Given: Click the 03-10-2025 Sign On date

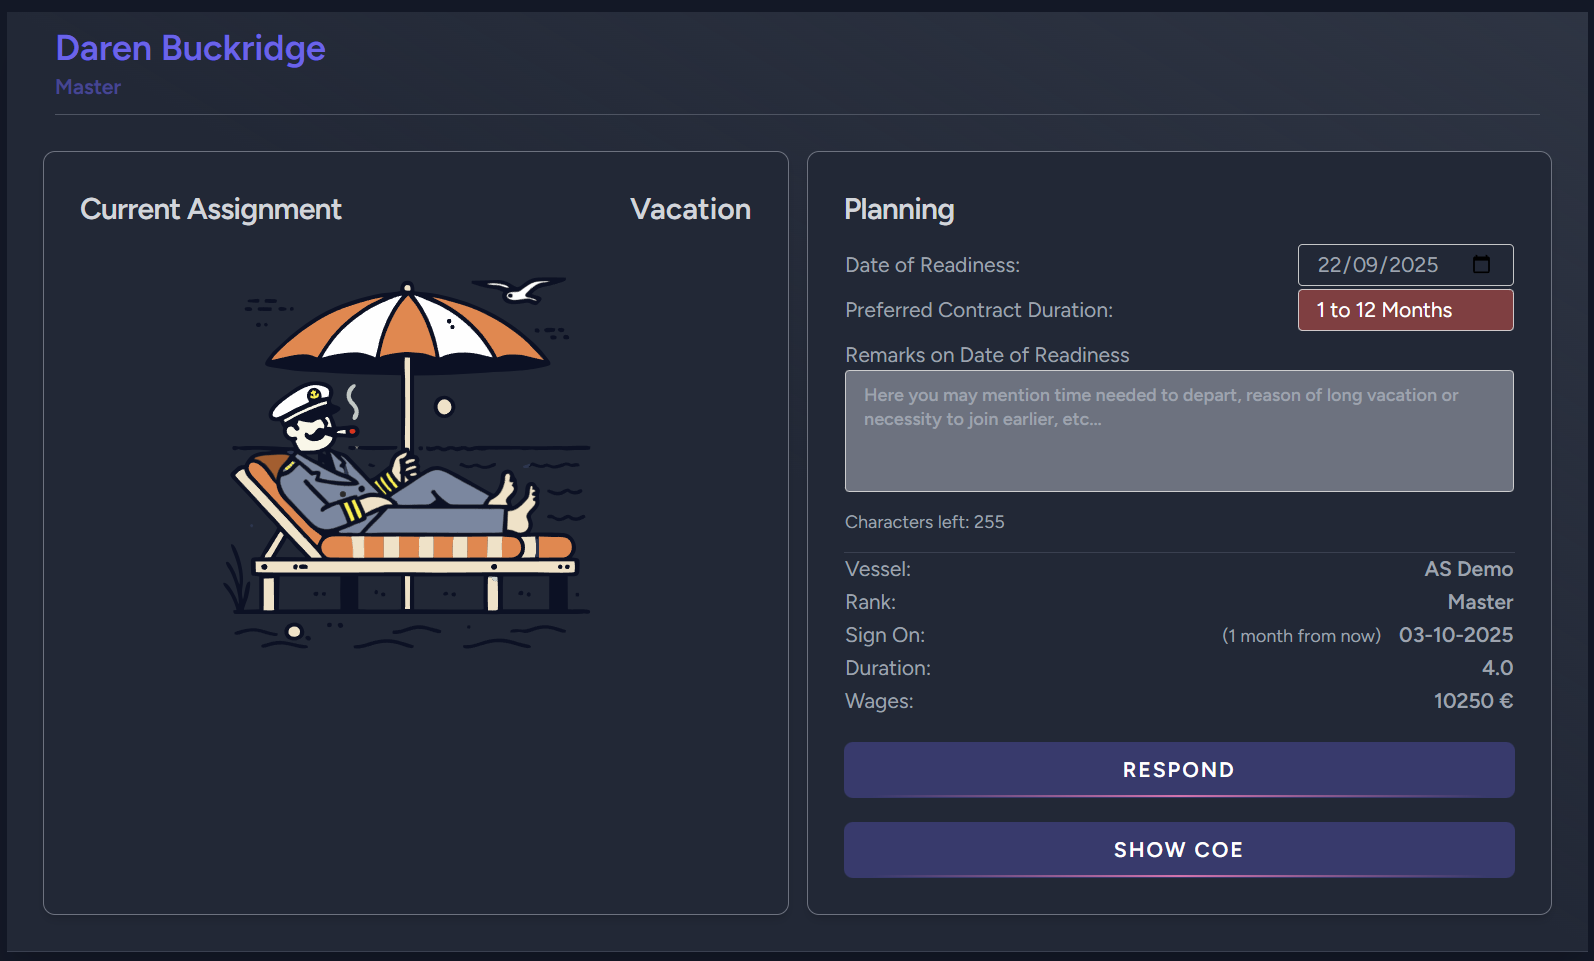Looking at the screenshot, I should pyautogui.click(x=1455, y=635).
